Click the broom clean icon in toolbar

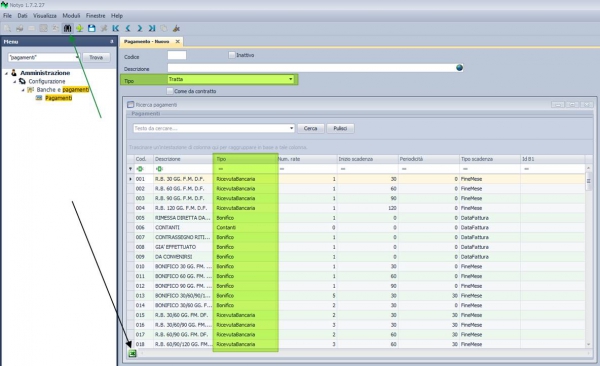click(176, 28)
